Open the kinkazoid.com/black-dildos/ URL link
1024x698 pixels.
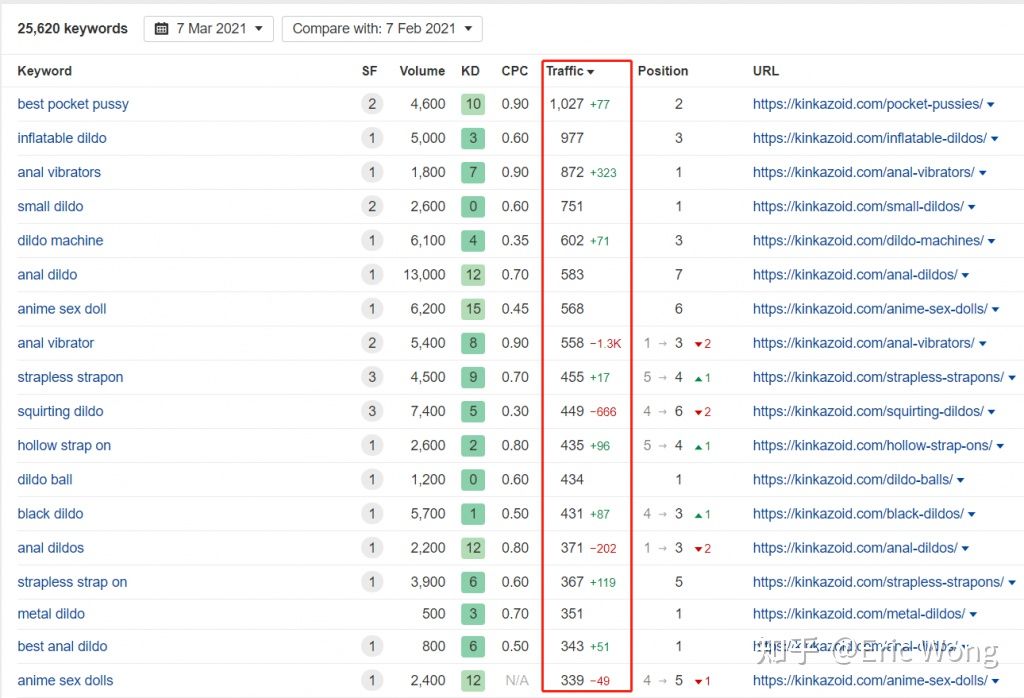[x=858, y=514]
